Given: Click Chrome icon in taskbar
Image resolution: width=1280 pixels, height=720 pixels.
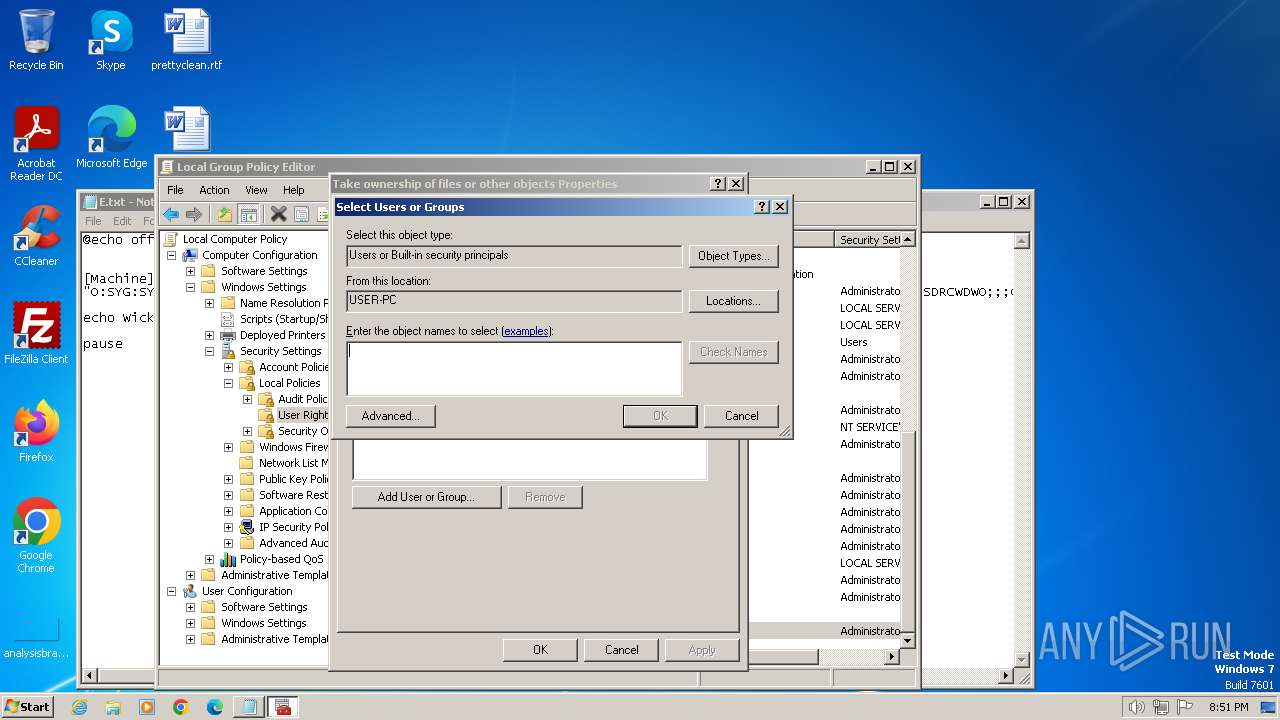Looking at the screenshot, I should point(180,707).
